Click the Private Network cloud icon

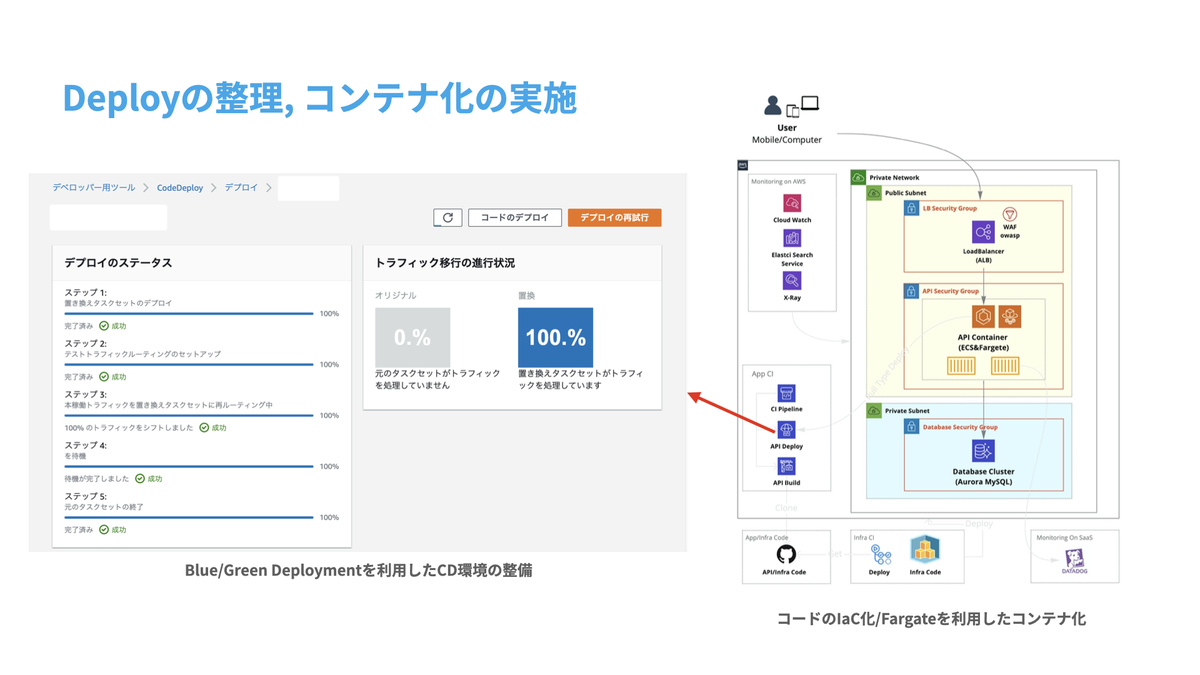point(858,177)
